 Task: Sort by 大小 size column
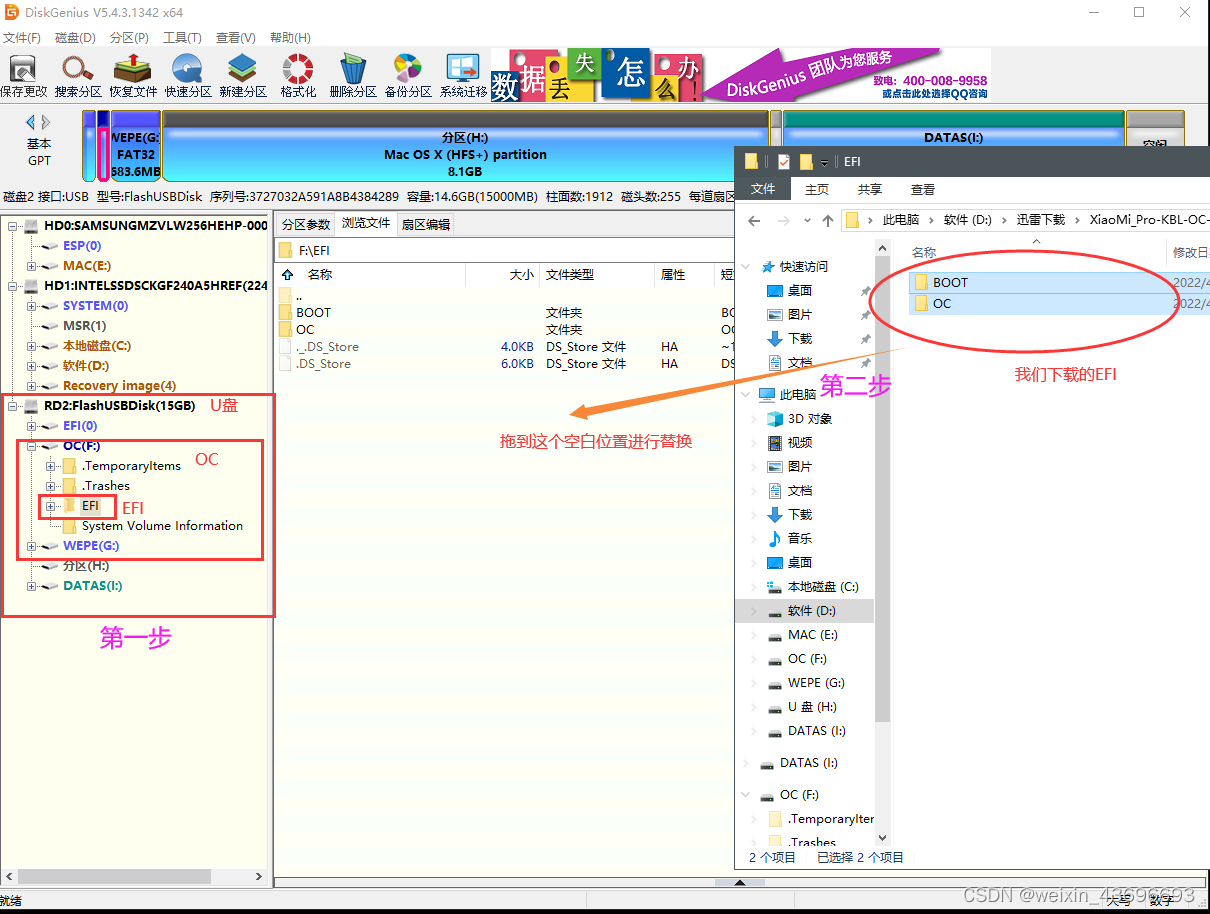(521, 274)
